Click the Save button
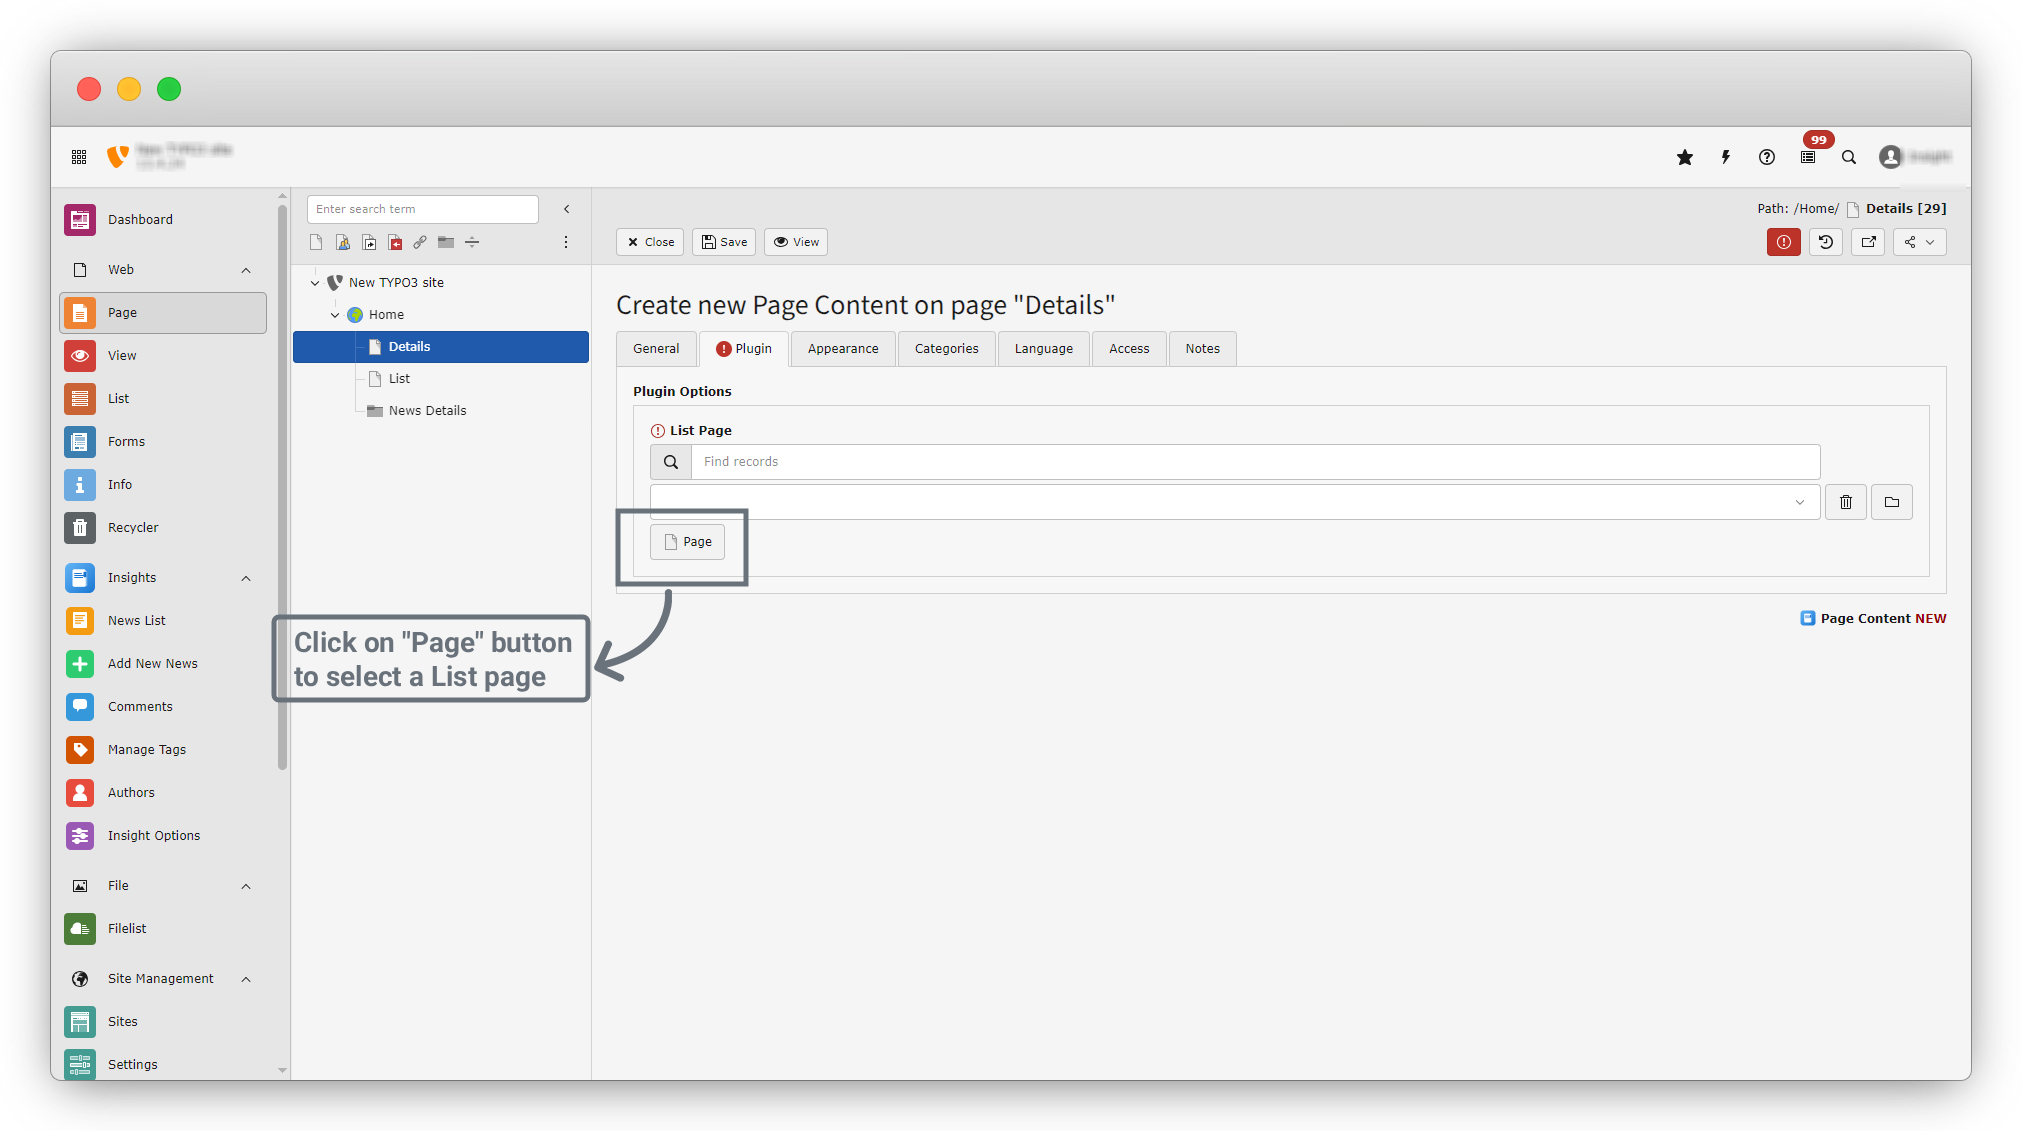This screenshot has height=1131, width=2022. [x=724, y=242]
